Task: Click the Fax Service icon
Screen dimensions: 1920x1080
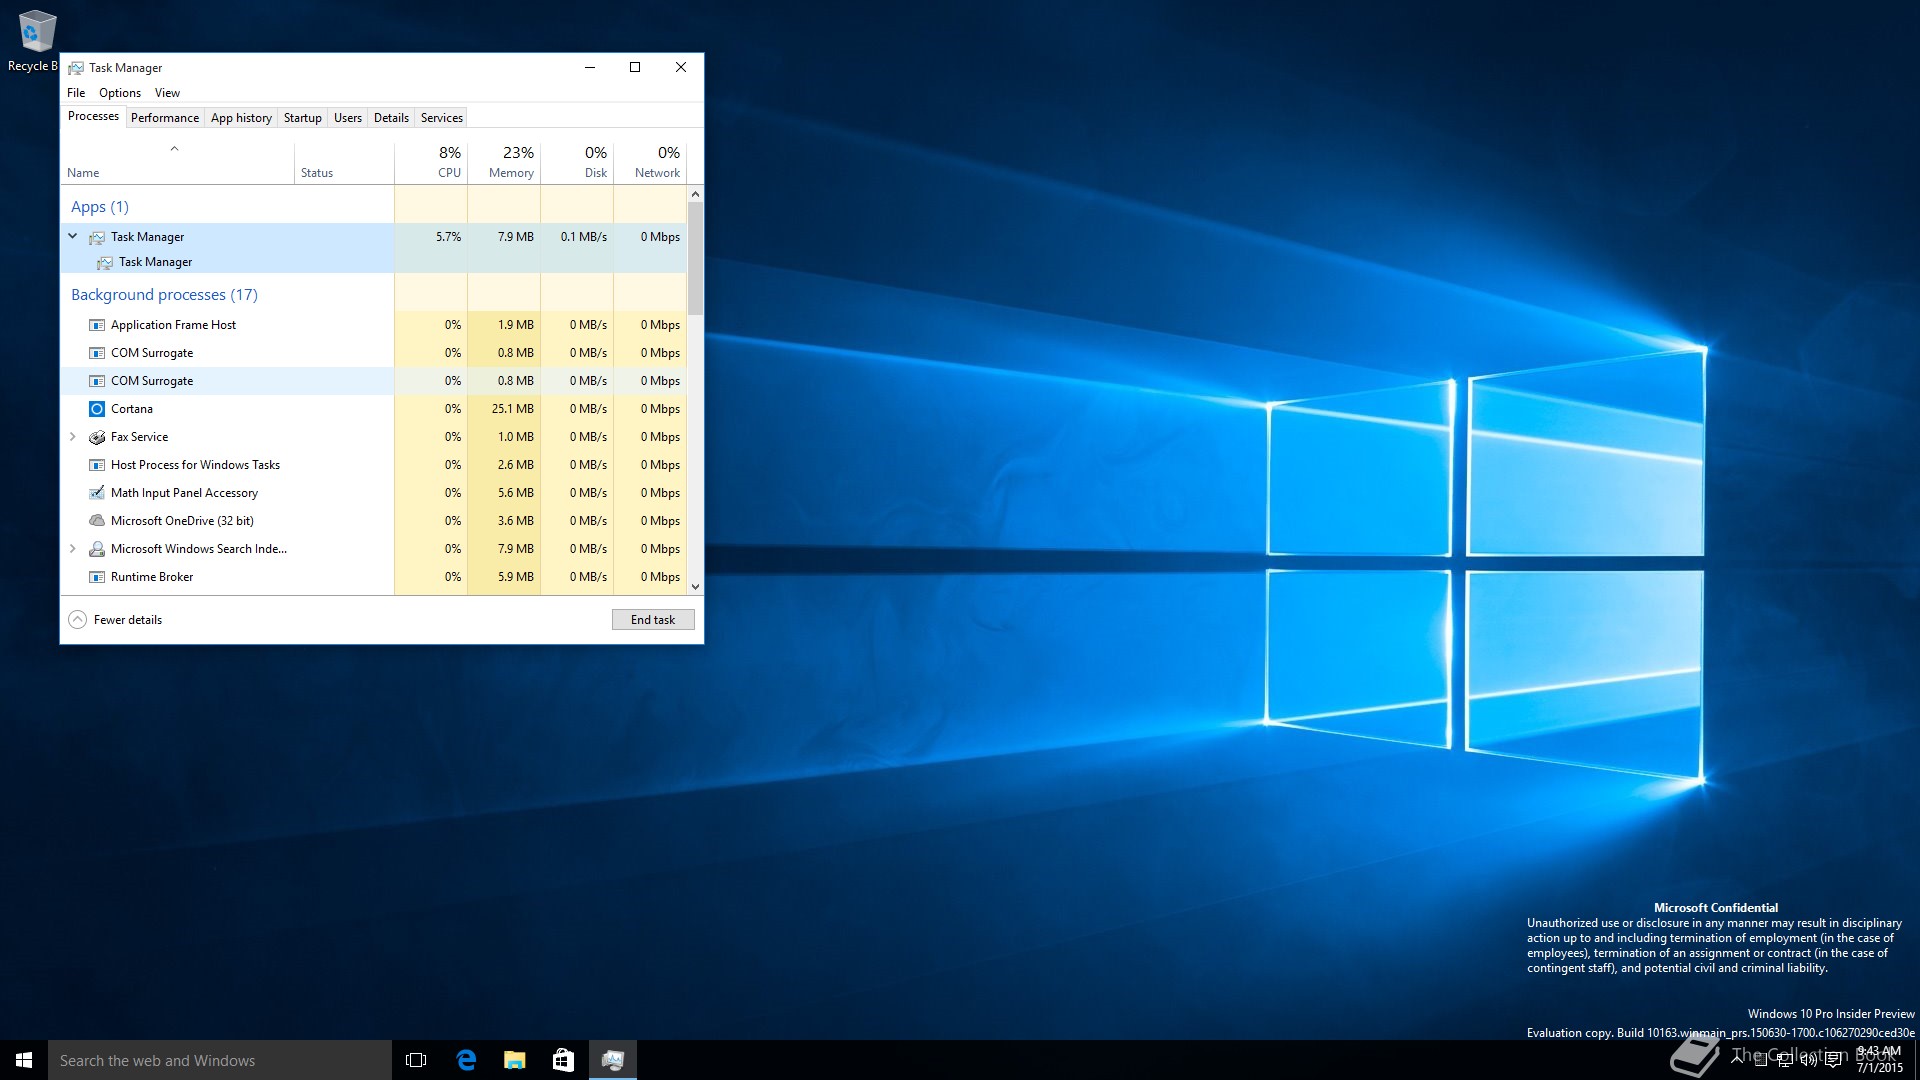Action: click(97, 437)
